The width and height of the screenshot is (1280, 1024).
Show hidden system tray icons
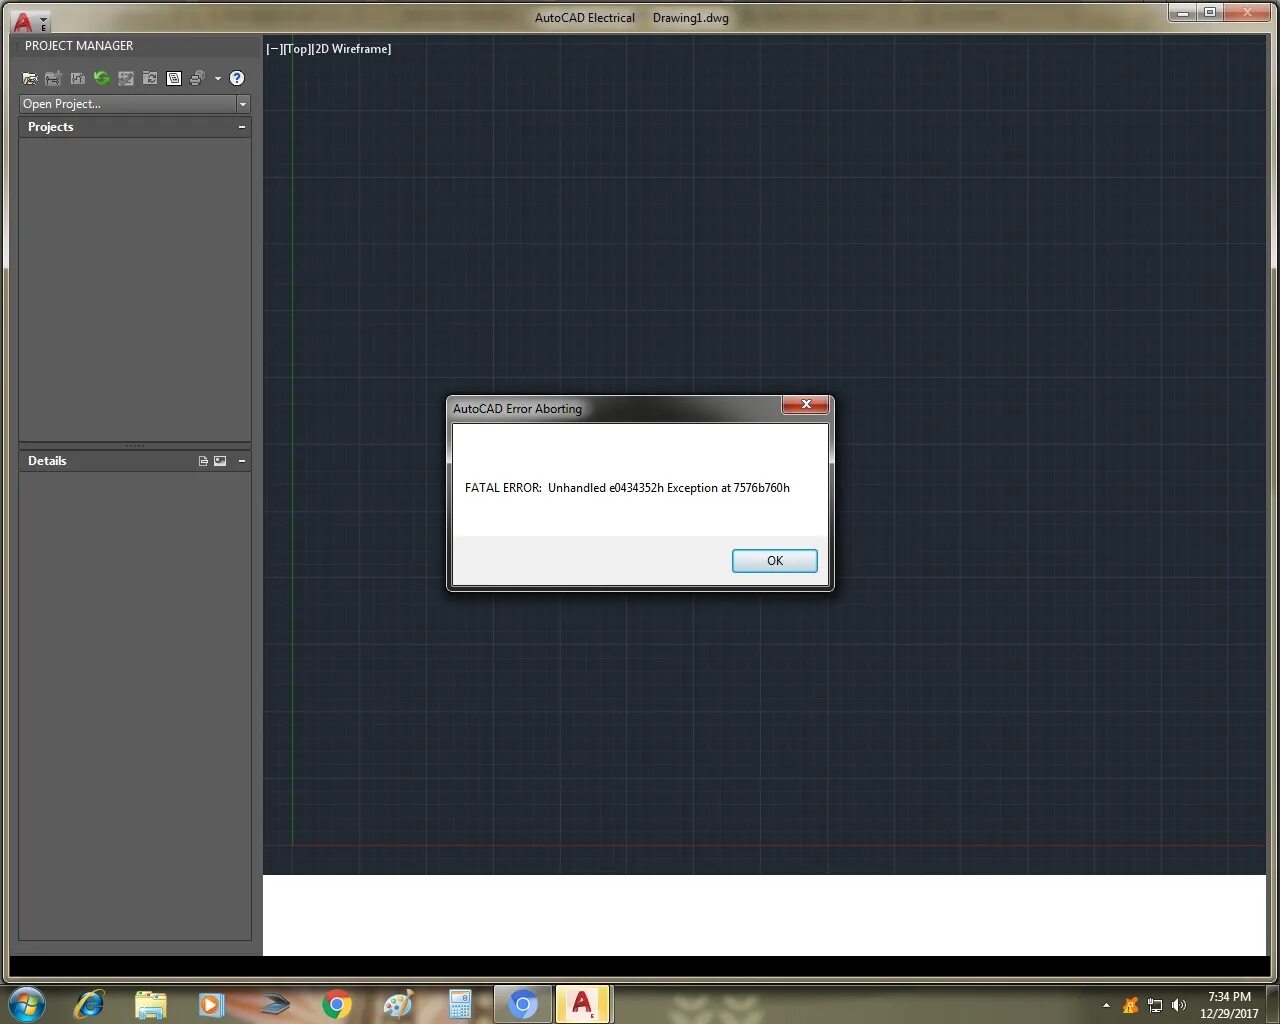[x=1106, y=1005]
